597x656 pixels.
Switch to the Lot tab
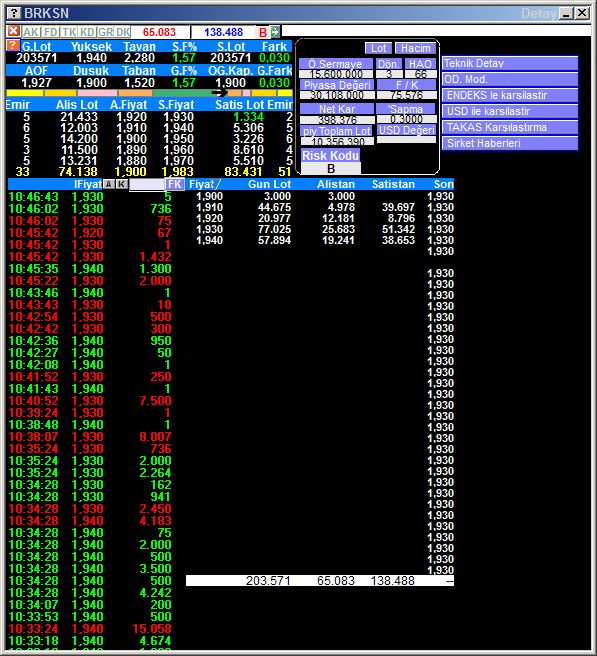379,48
